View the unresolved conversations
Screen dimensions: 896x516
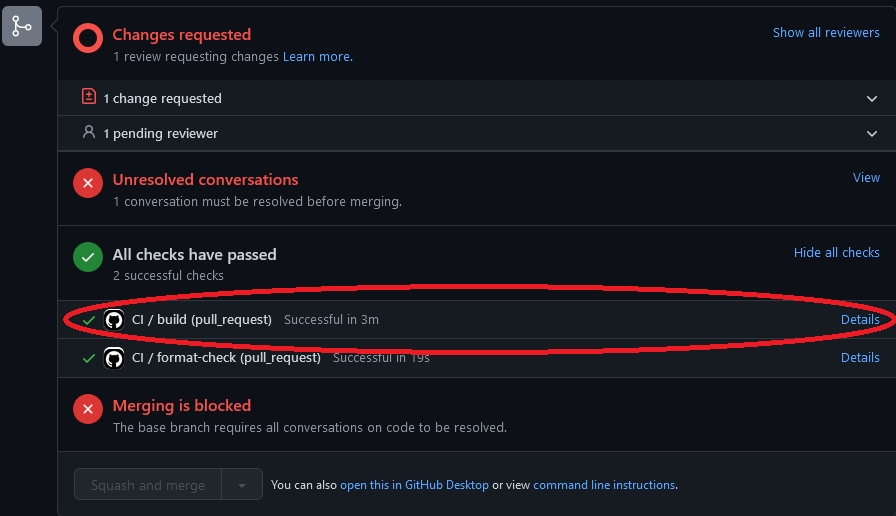tap(866, 177)
